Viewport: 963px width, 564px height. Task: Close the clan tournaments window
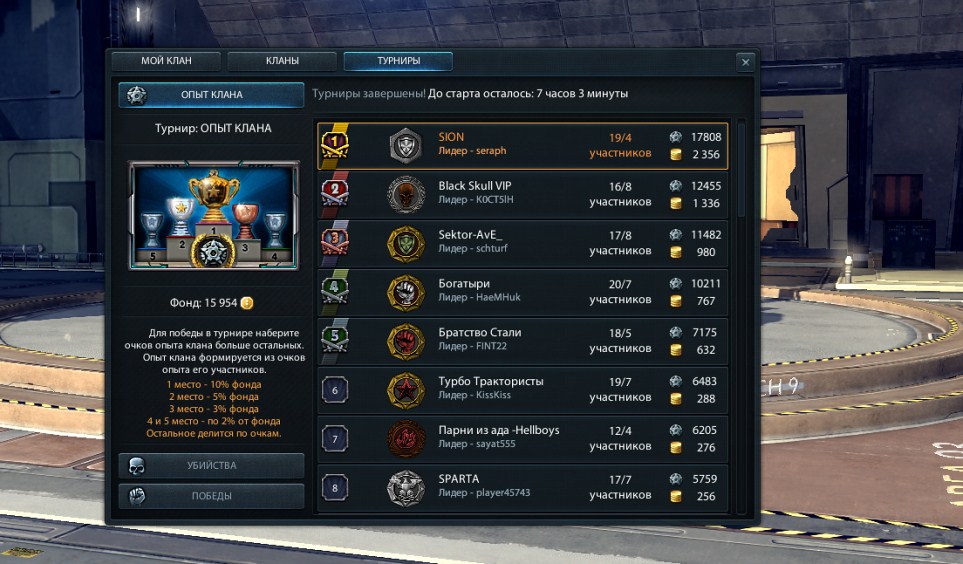tap(745, 62)
